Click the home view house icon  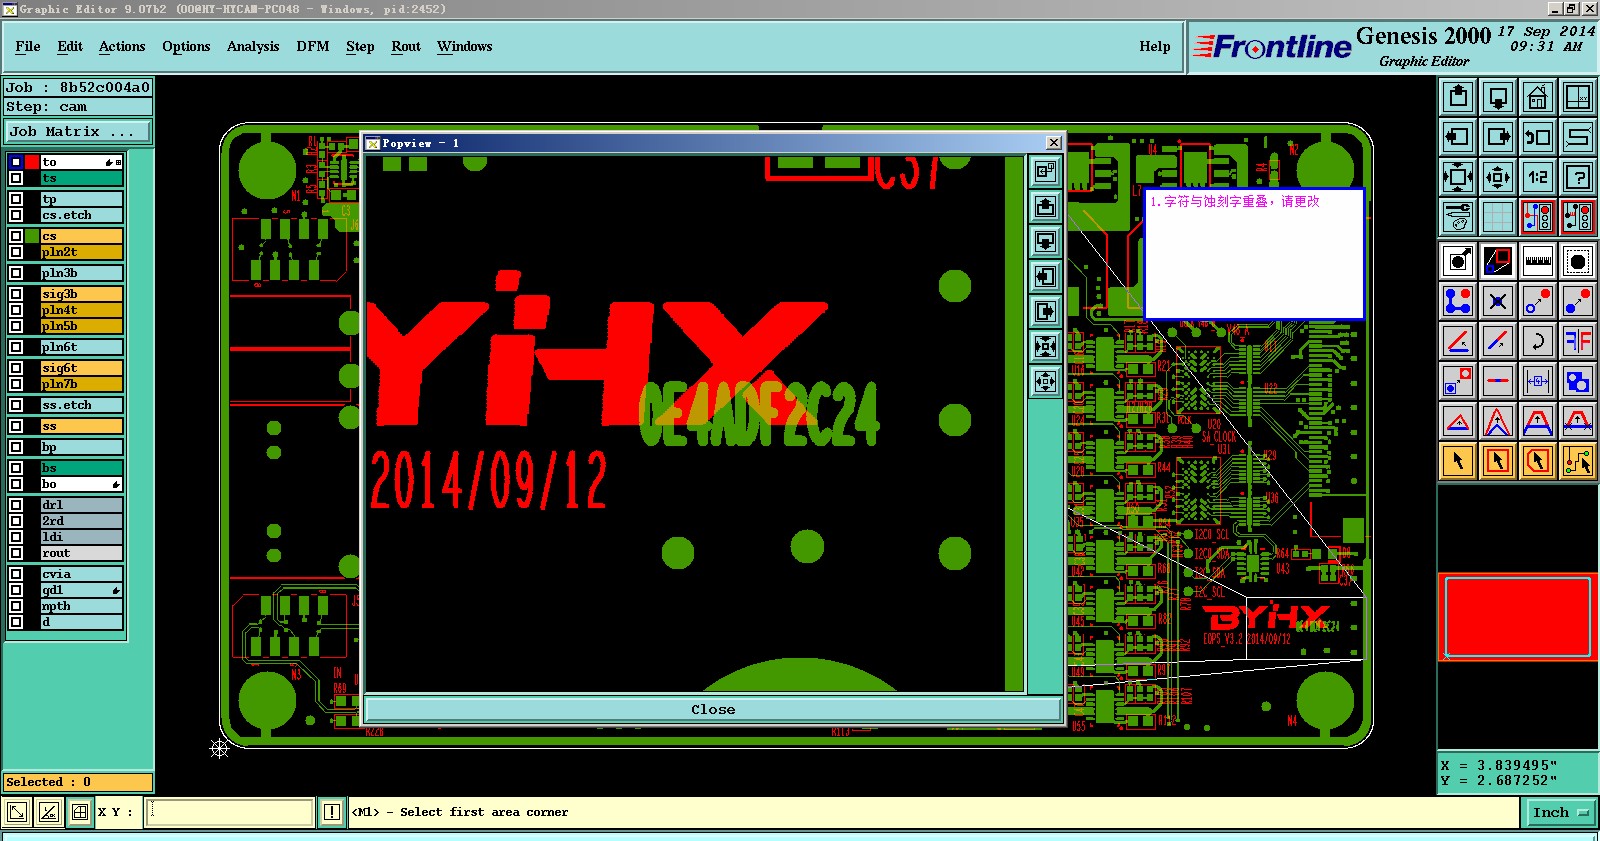tap(1538, 97)
